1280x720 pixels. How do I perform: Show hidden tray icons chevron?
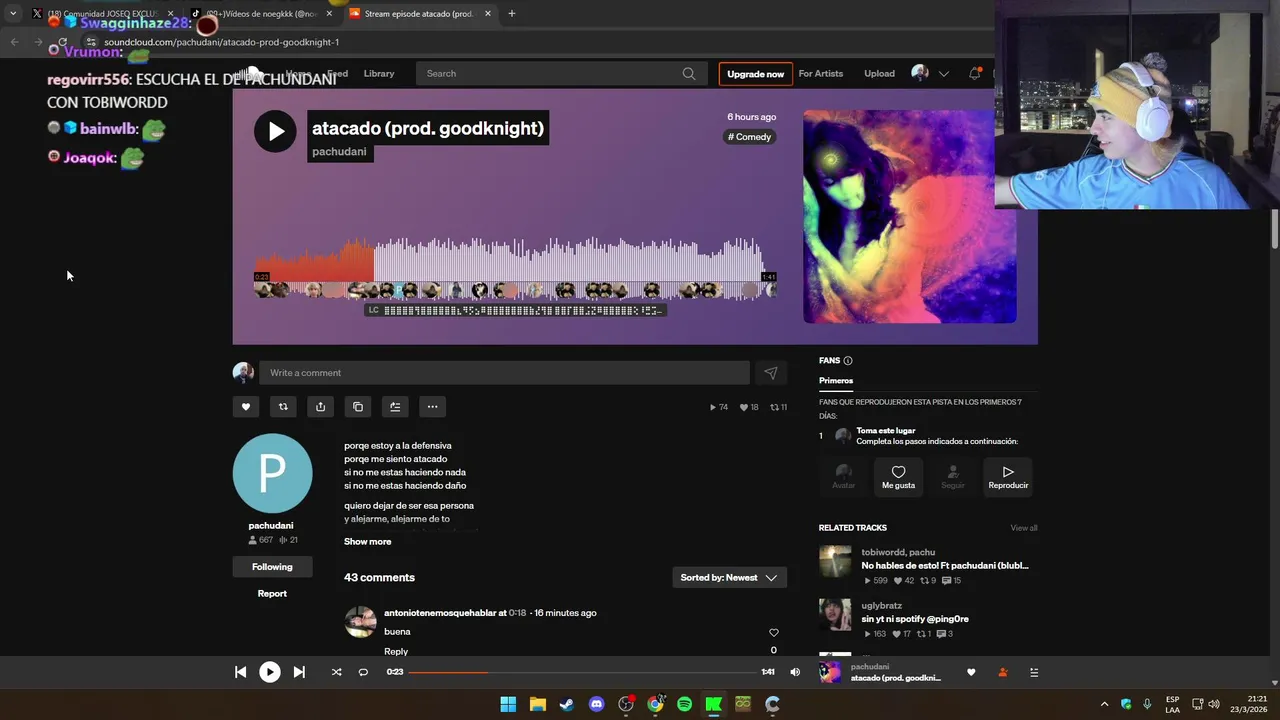1104,704
